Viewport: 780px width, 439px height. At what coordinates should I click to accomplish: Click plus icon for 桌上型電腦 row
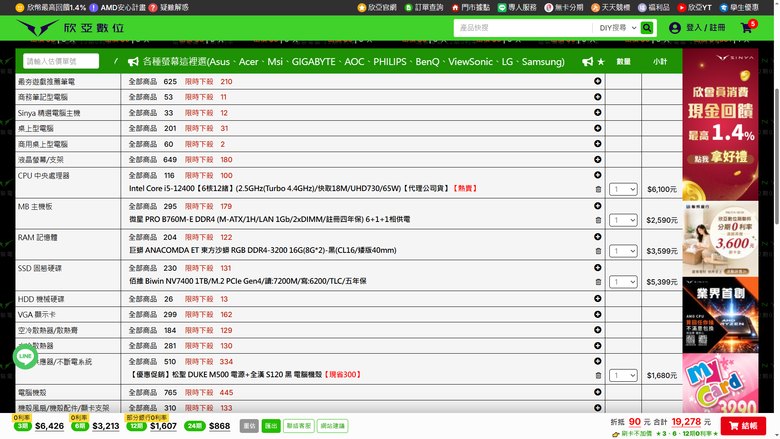[x=597, y=128]
